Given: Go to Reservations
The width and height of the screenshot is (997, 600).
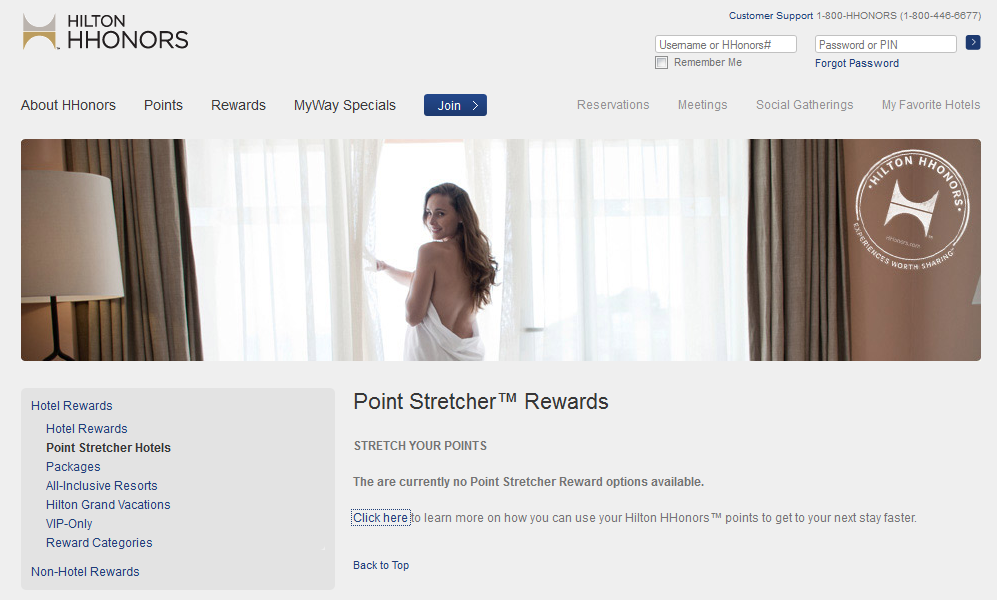Looking at the screenshot, I should coord(613,105).
